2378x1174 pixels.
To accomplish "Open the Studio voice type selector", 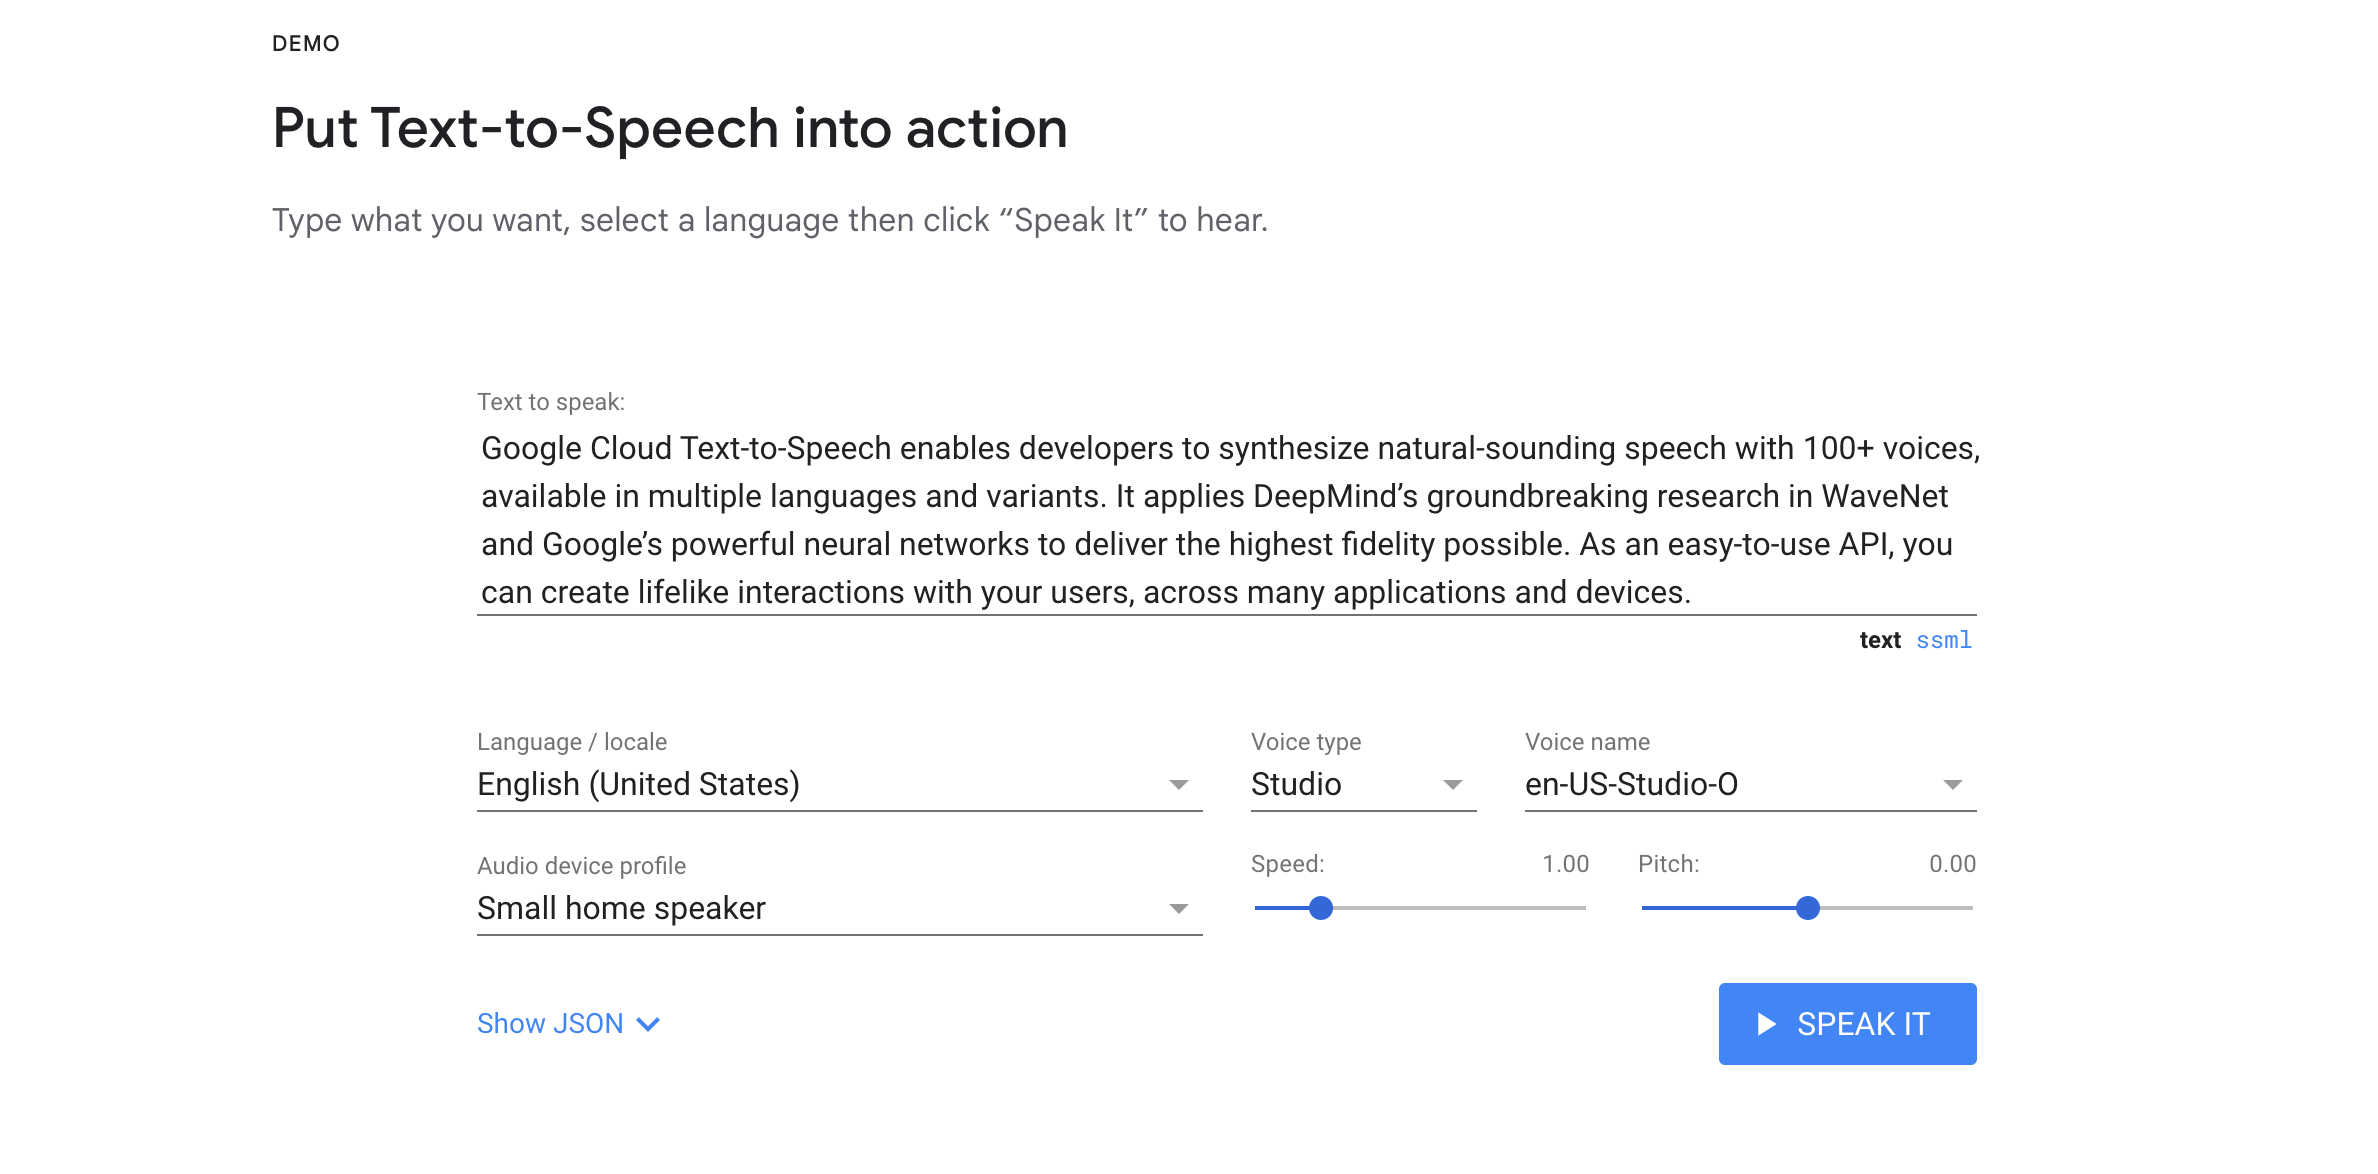I will (x=1340, y=785).
